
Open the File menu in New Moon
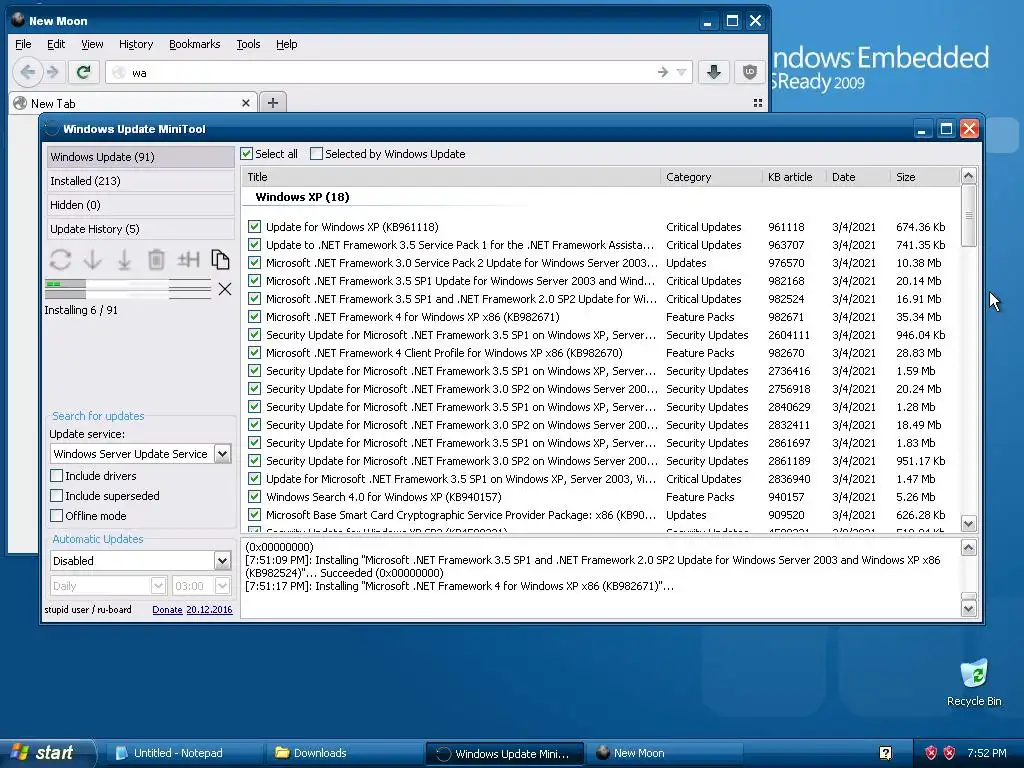(x=23, y=44)
